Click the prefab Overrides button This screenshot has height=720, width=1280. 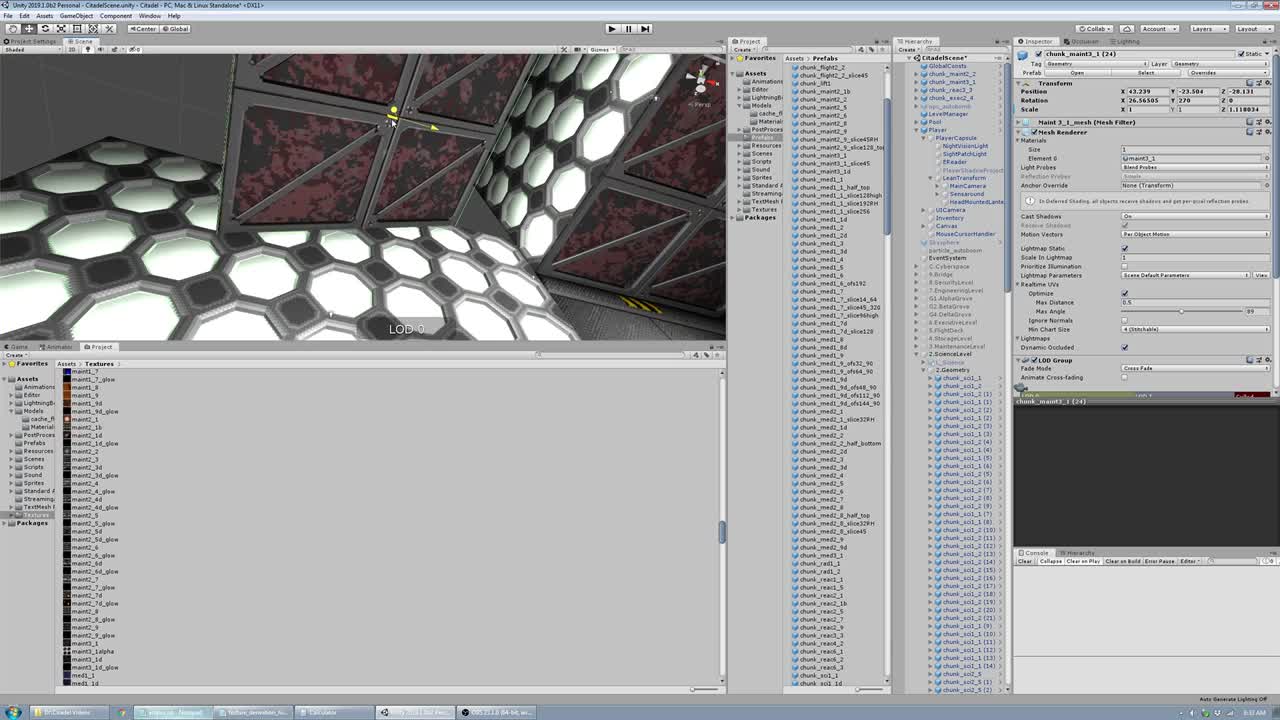pyautogui.click(x=1202, y=73)
